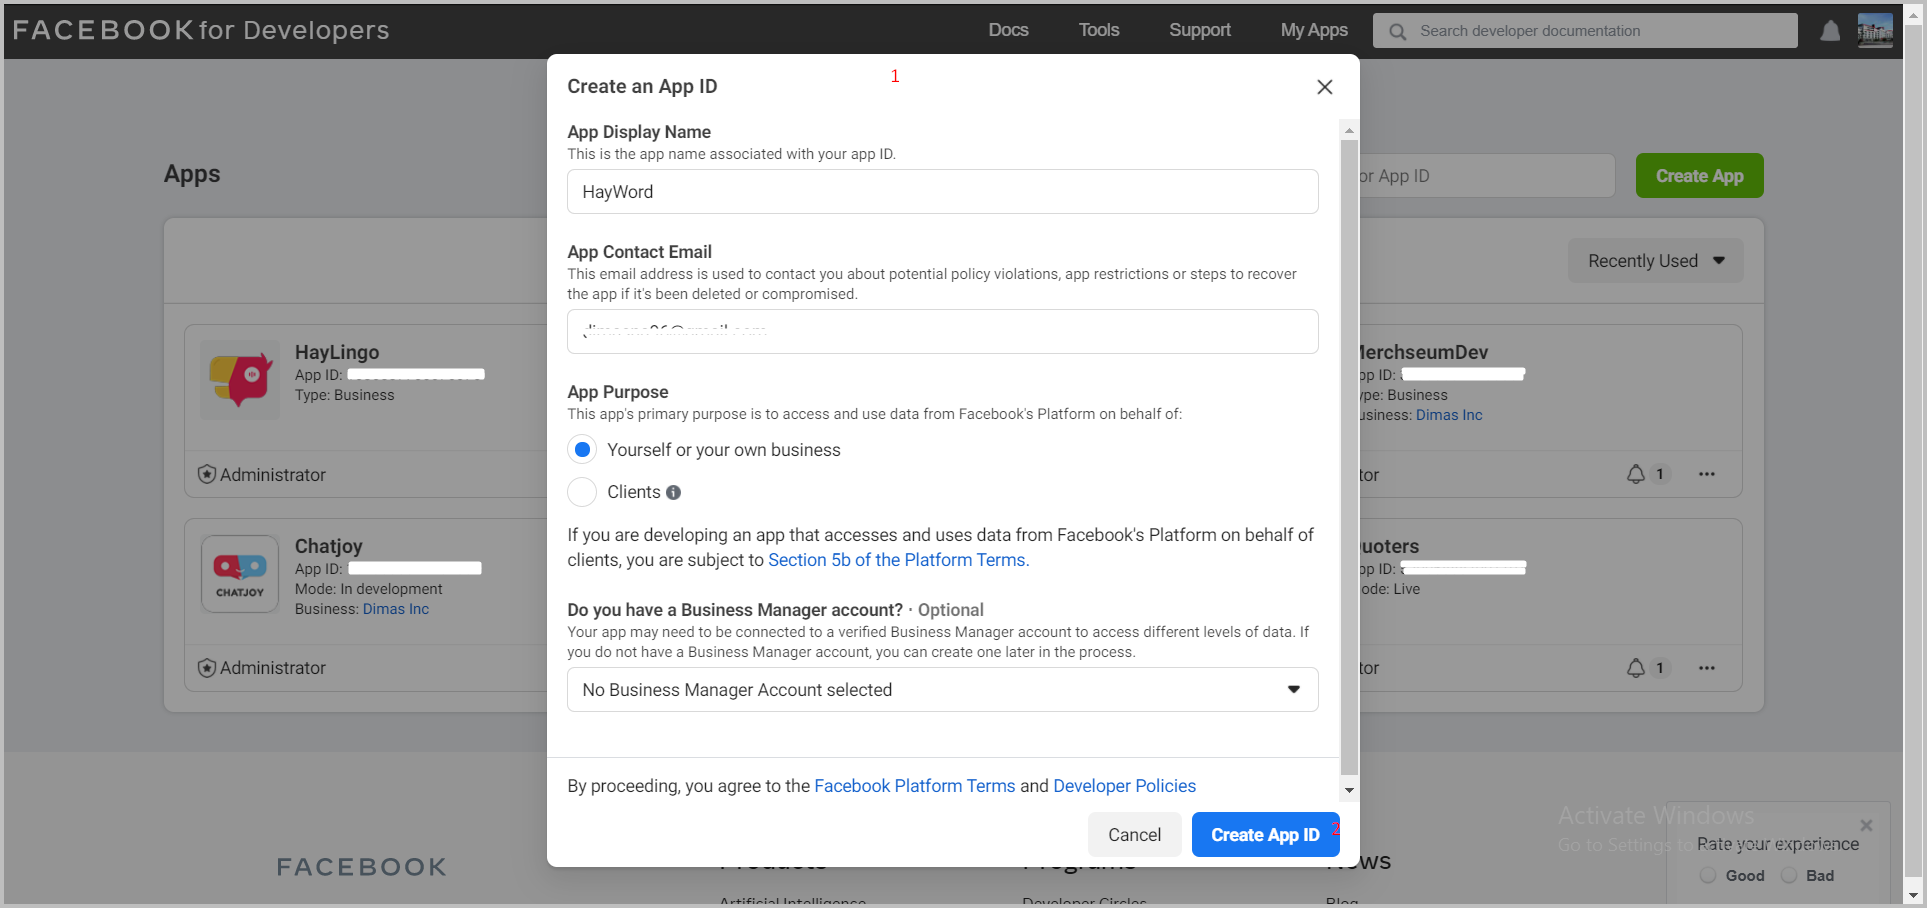Viewport: 1927px width, 908px height.
Task: Dismiss the Rate your experience popup
Action: 1866,825
